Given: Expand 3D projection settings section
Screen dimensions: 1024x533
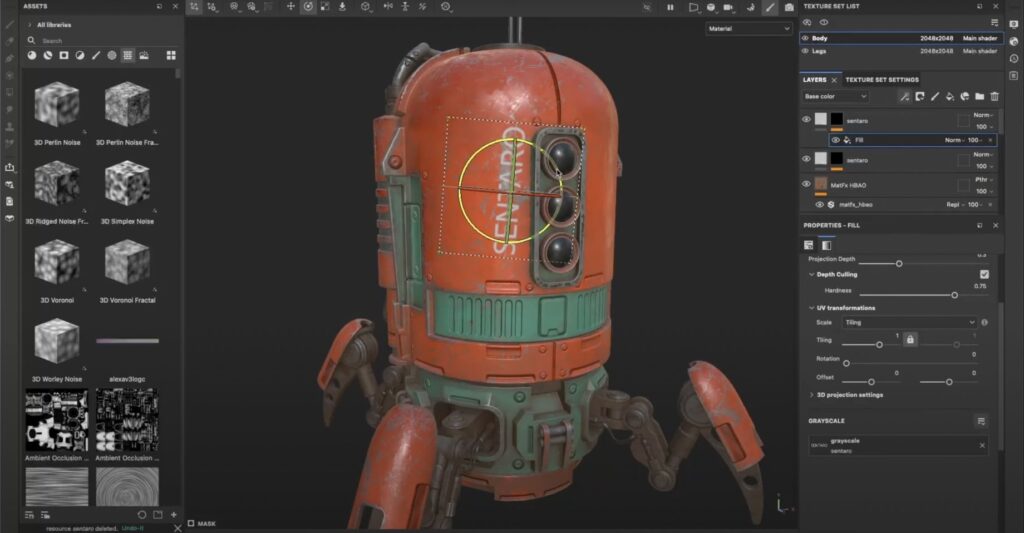Looking at the screenshot, I should tap(812, 395).
